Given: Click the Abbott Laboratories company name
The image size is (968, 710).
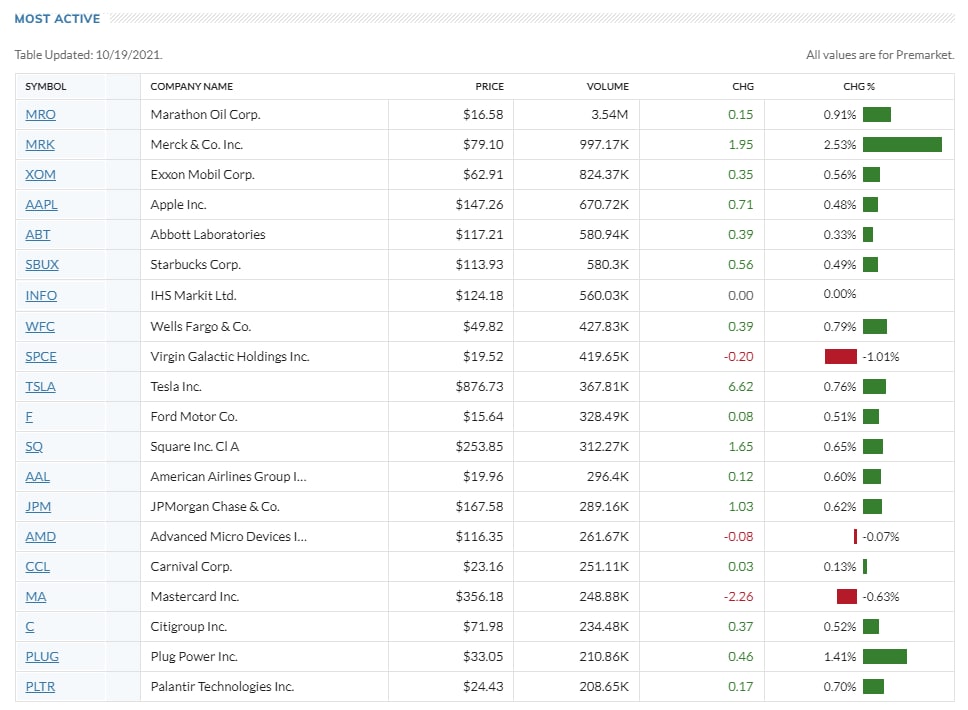Looking at the screenshot, I should pos(208,235).
